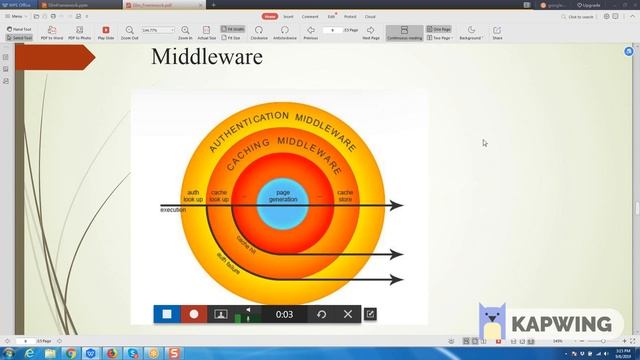Add a new tab with plus button
Image resolution: width=640 pixels, height=360 pixels.
[213, 5]
